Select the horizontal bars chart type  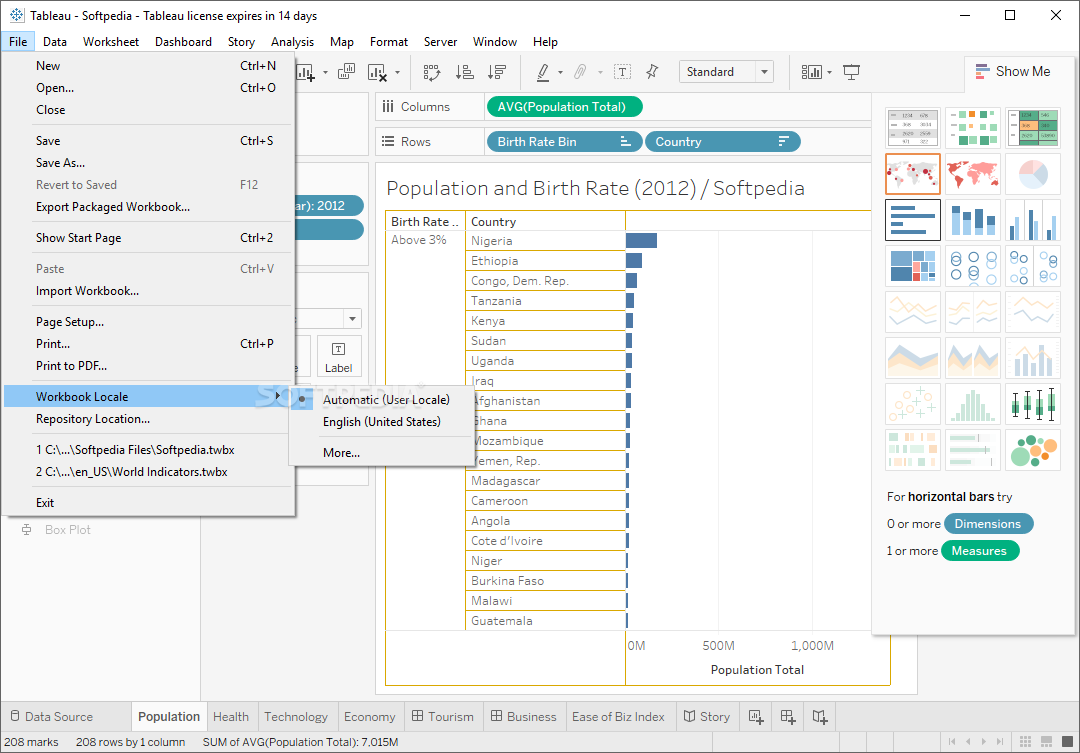coord(913,220)
